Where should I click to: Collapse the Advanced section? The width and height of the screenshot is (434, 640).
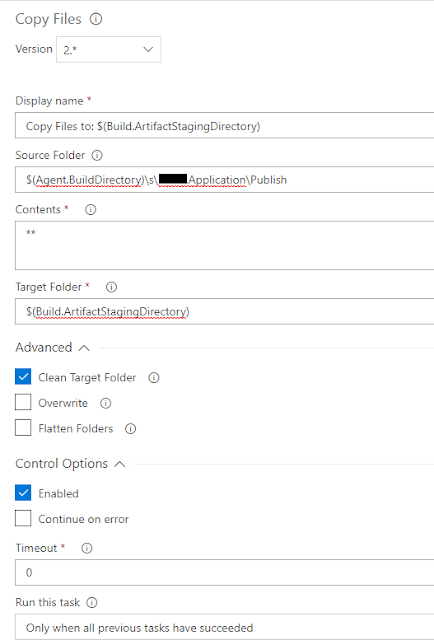[84, 348]
